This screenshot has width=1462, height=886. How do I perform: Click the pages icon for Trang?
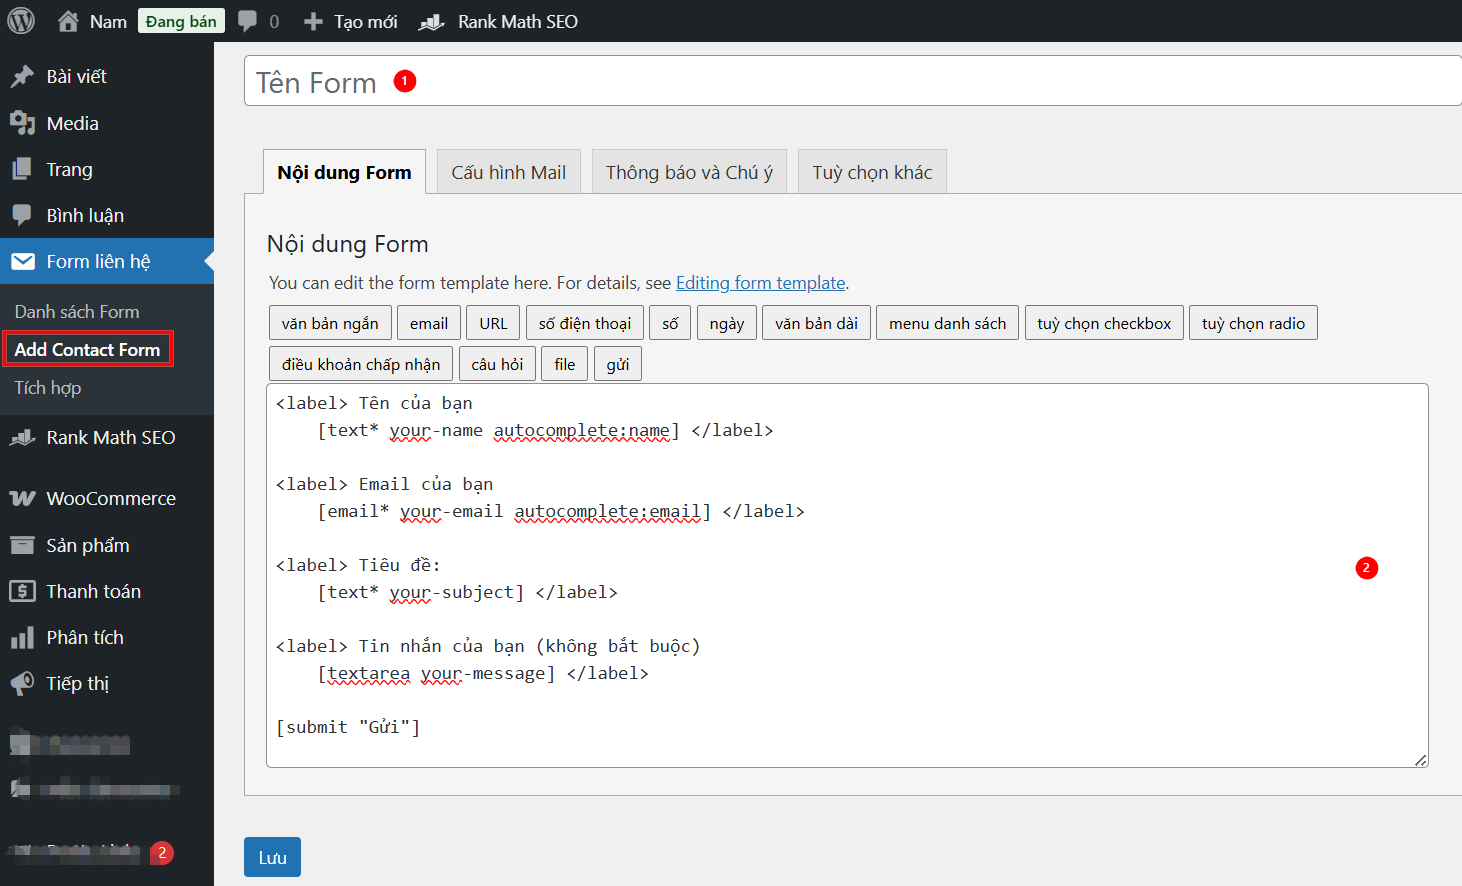(22, 169)
